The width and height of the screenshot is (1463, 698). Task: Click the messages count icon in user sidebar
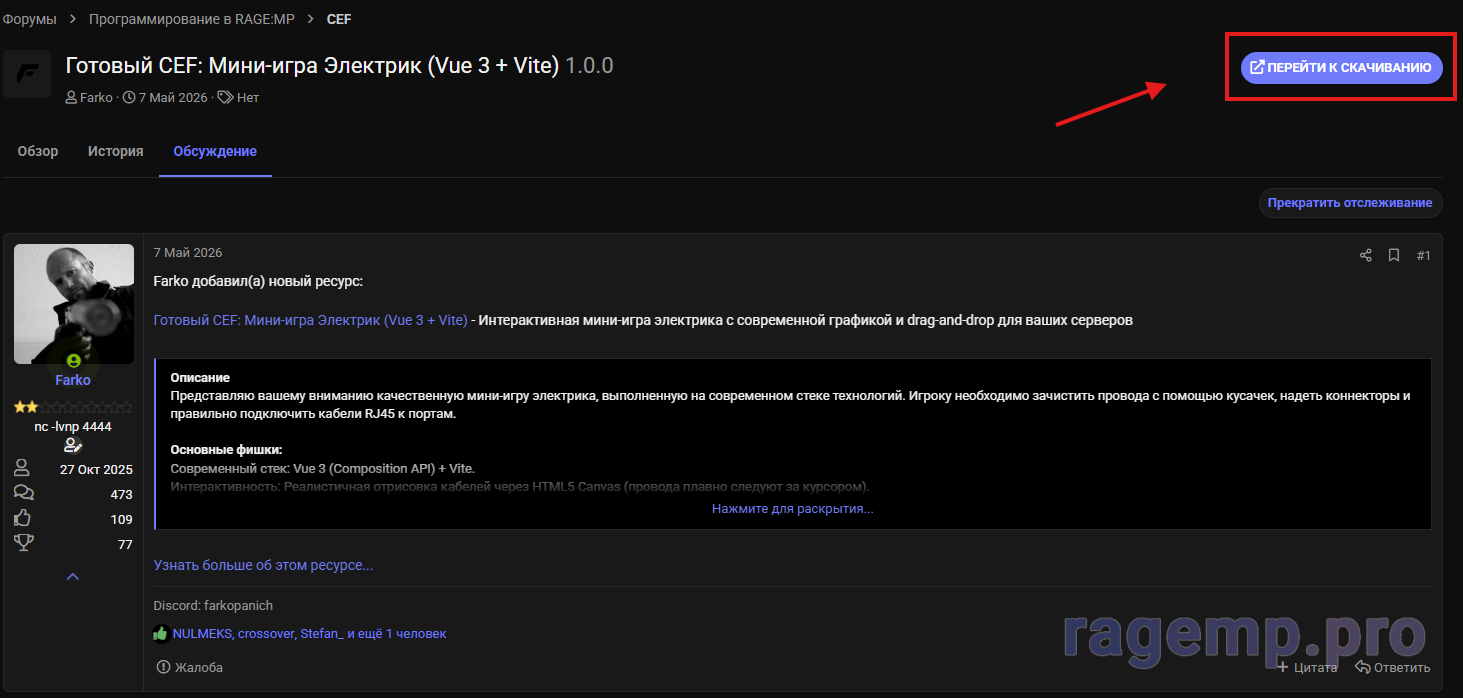(x=23, y=493)
